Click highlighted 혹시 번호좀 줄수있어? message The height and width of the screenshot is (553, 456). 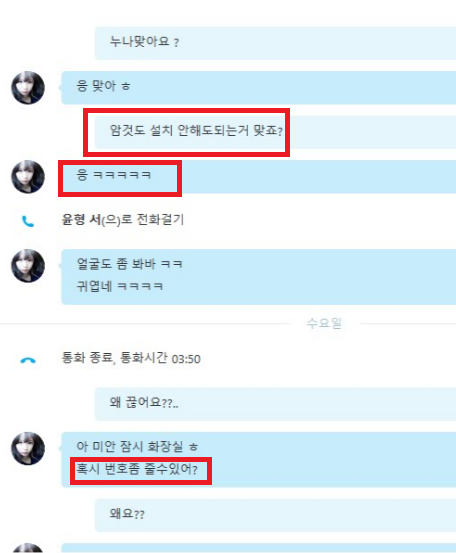click(x=137, y=469)
